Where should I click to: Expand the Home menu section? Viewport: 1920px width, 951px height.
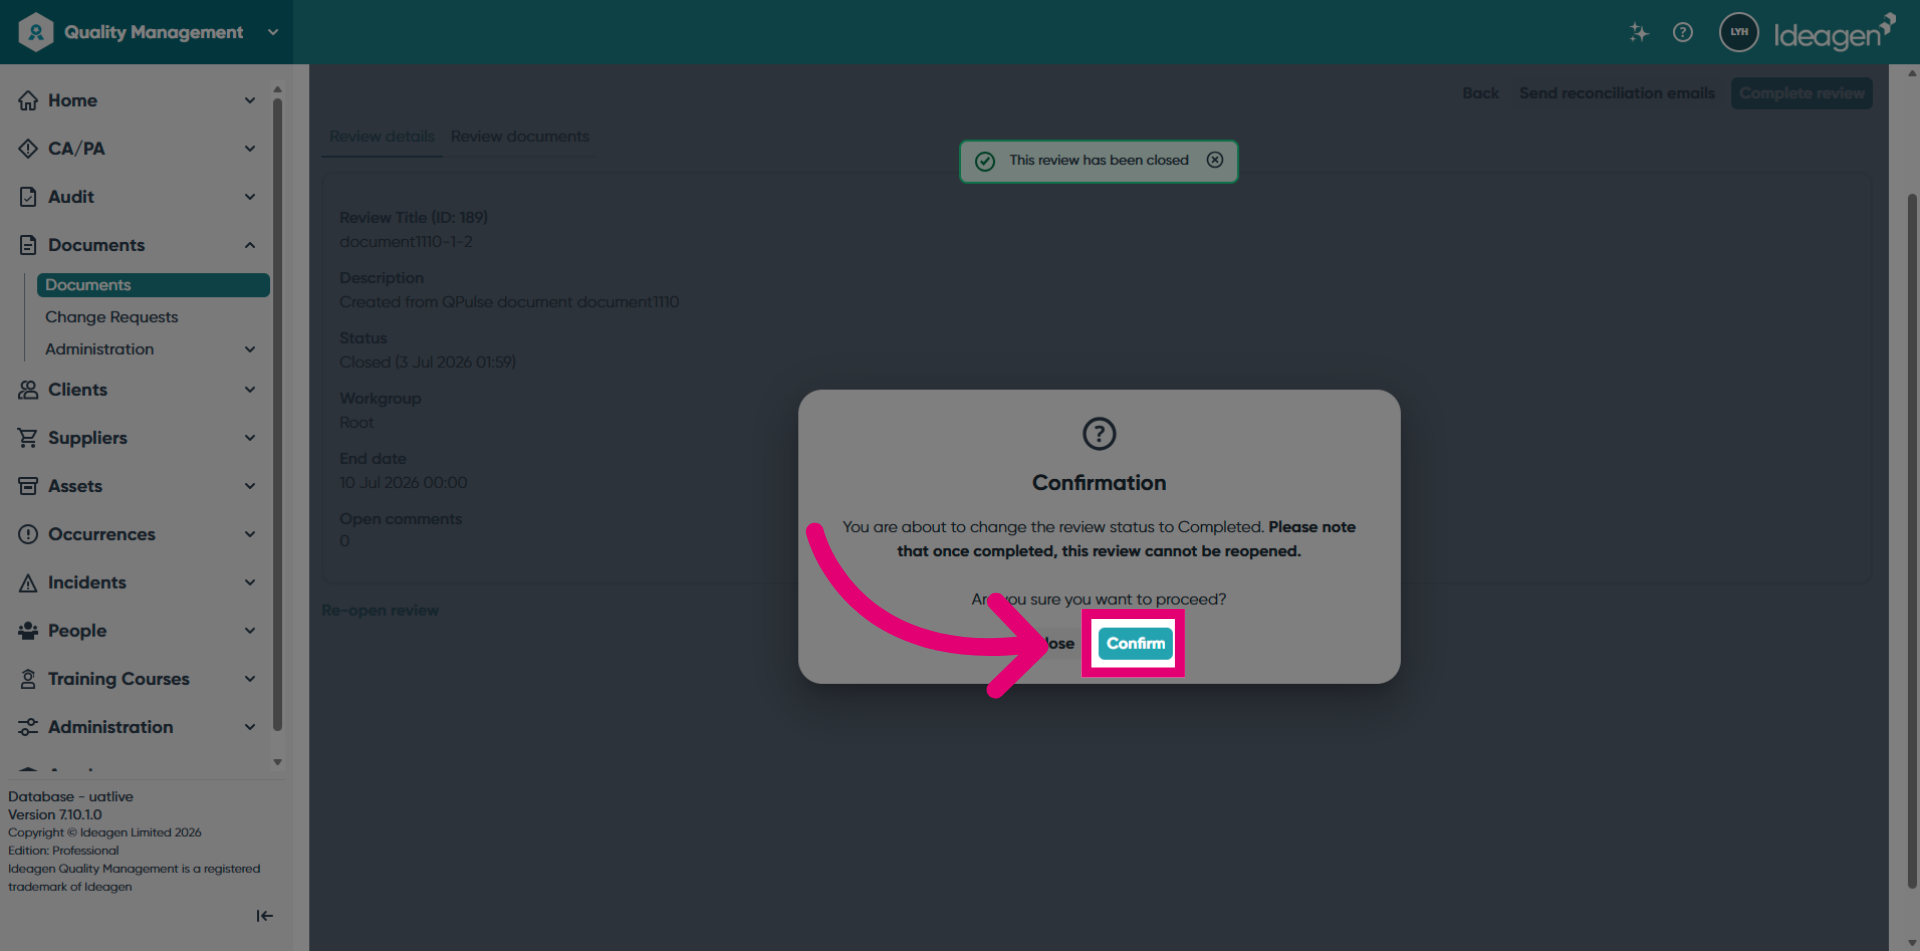pyautogui.click(x=250, y=100)
